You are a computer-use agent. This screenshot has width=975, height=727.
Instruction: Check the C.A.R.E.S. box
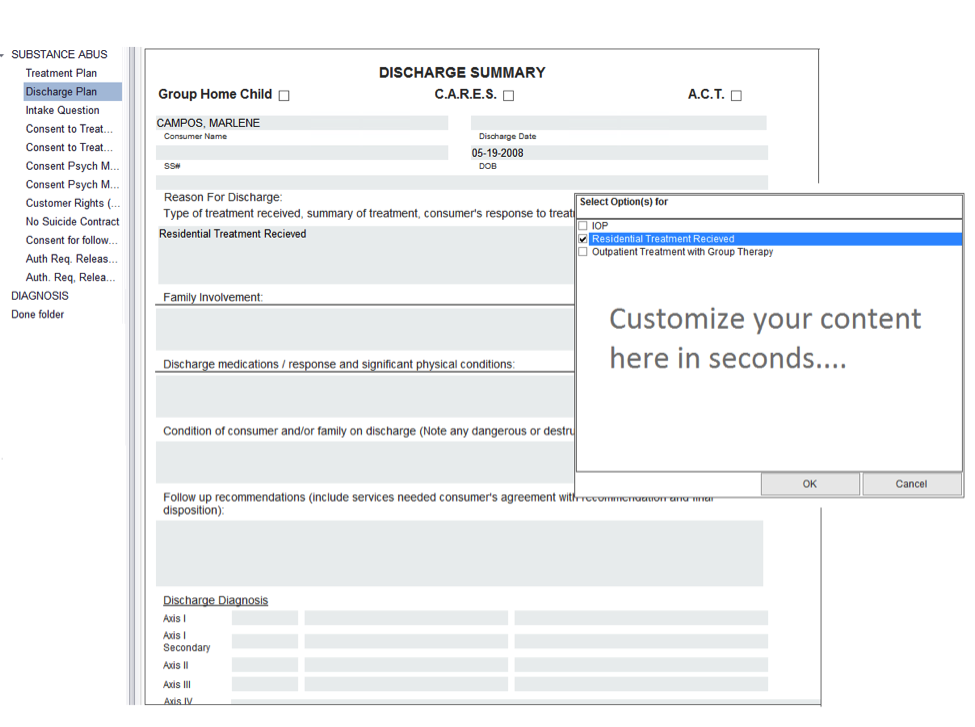[x=509, y=96]
